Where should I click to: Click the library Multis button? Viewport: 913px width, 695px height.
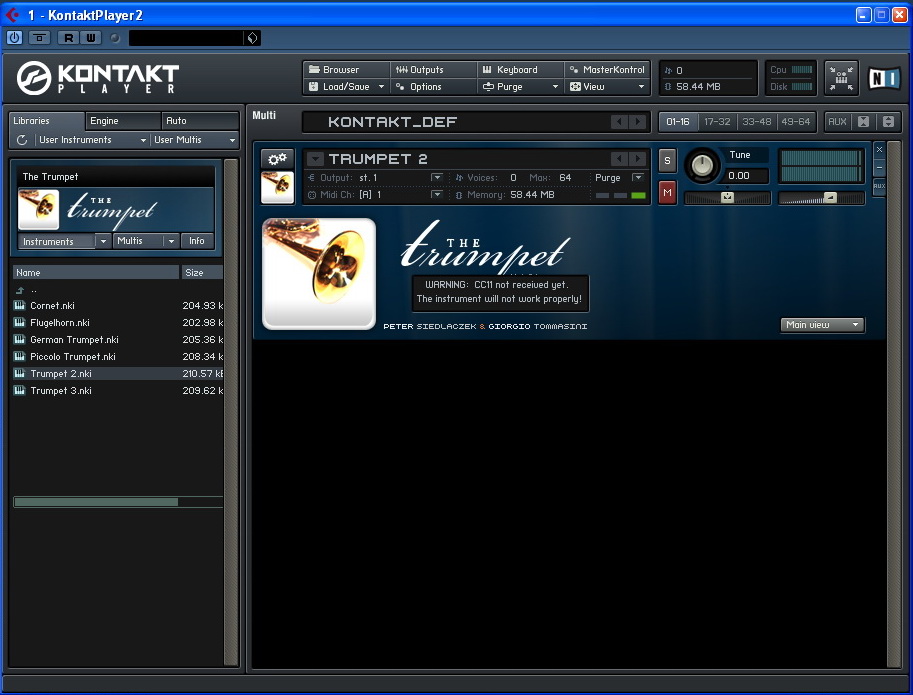(146, 241)
